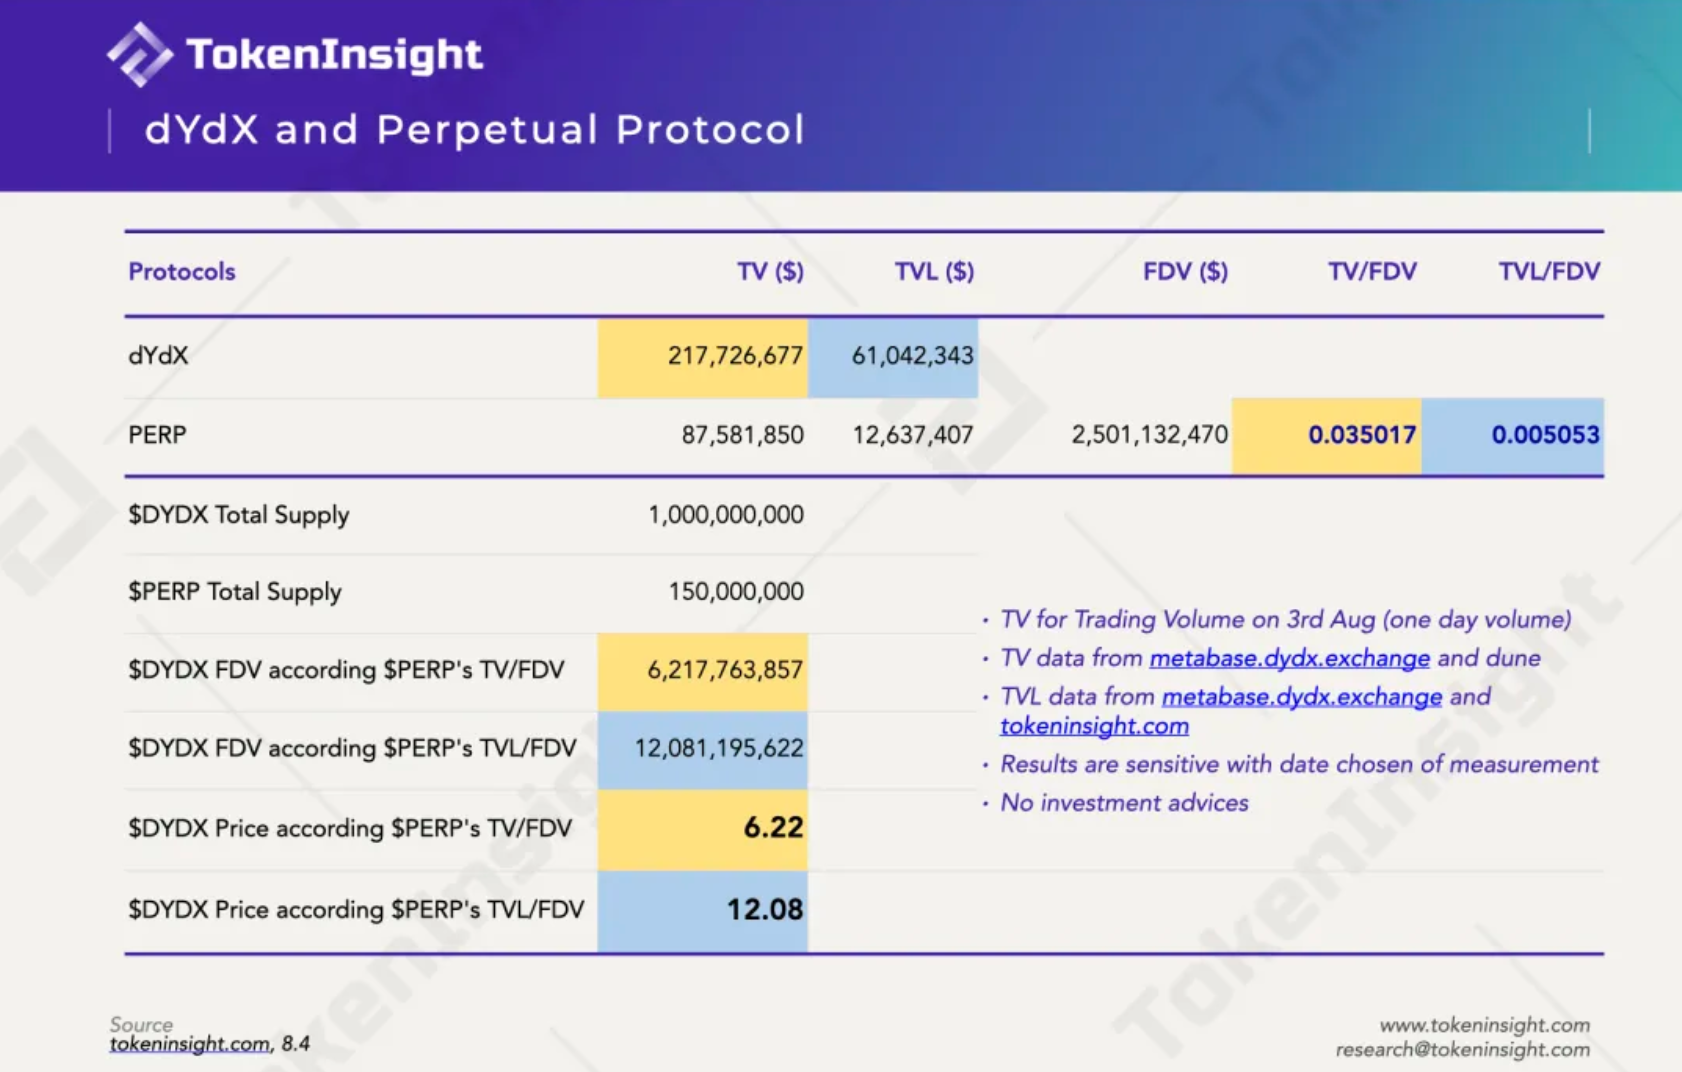The width and height of the screenshot is (1682, 1072).
Task: Follow the tokeninsight.com link in notes
Action: point(1094,726)
